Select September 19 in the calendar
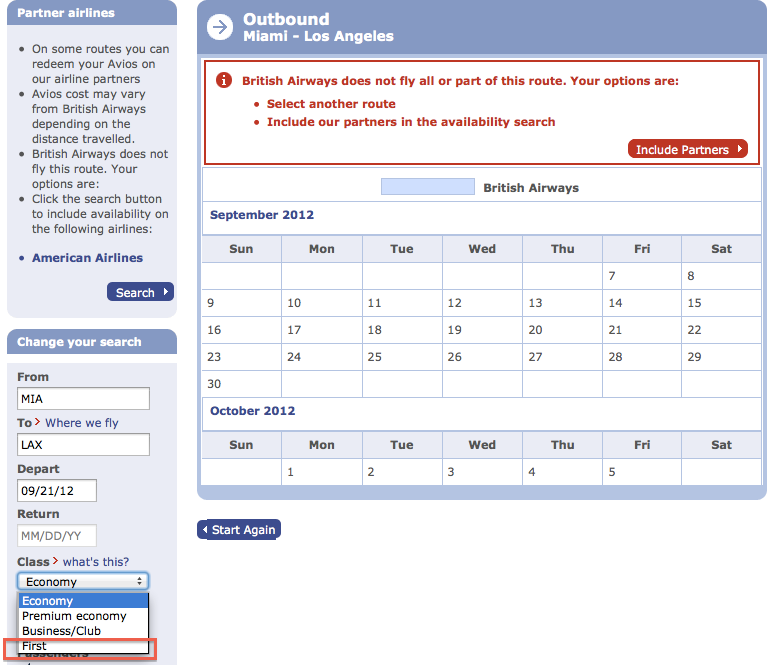Image resolution: width=775 pixels, height=665 pixels. (x=482, y=330)
